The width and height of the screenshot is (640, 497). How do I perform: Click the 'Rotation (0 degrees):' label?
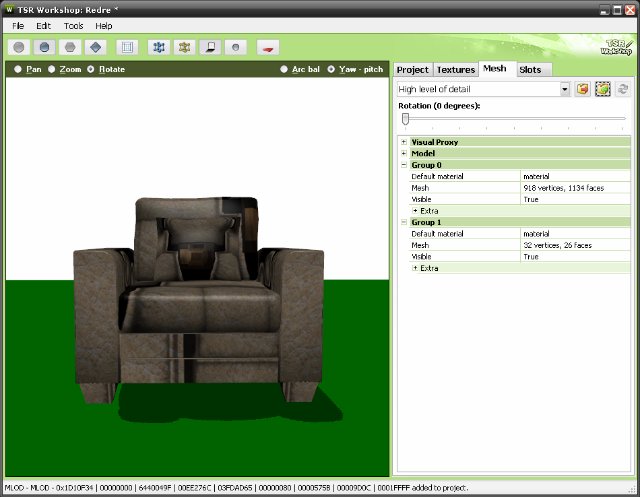439,106
